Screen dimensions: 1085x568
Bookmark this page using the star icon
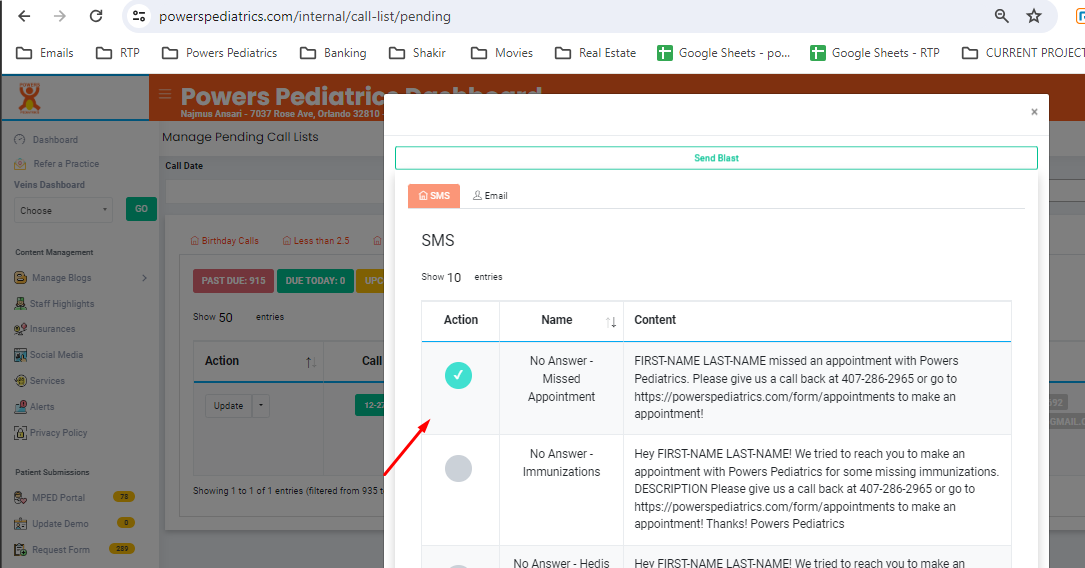pos(1034,16)
